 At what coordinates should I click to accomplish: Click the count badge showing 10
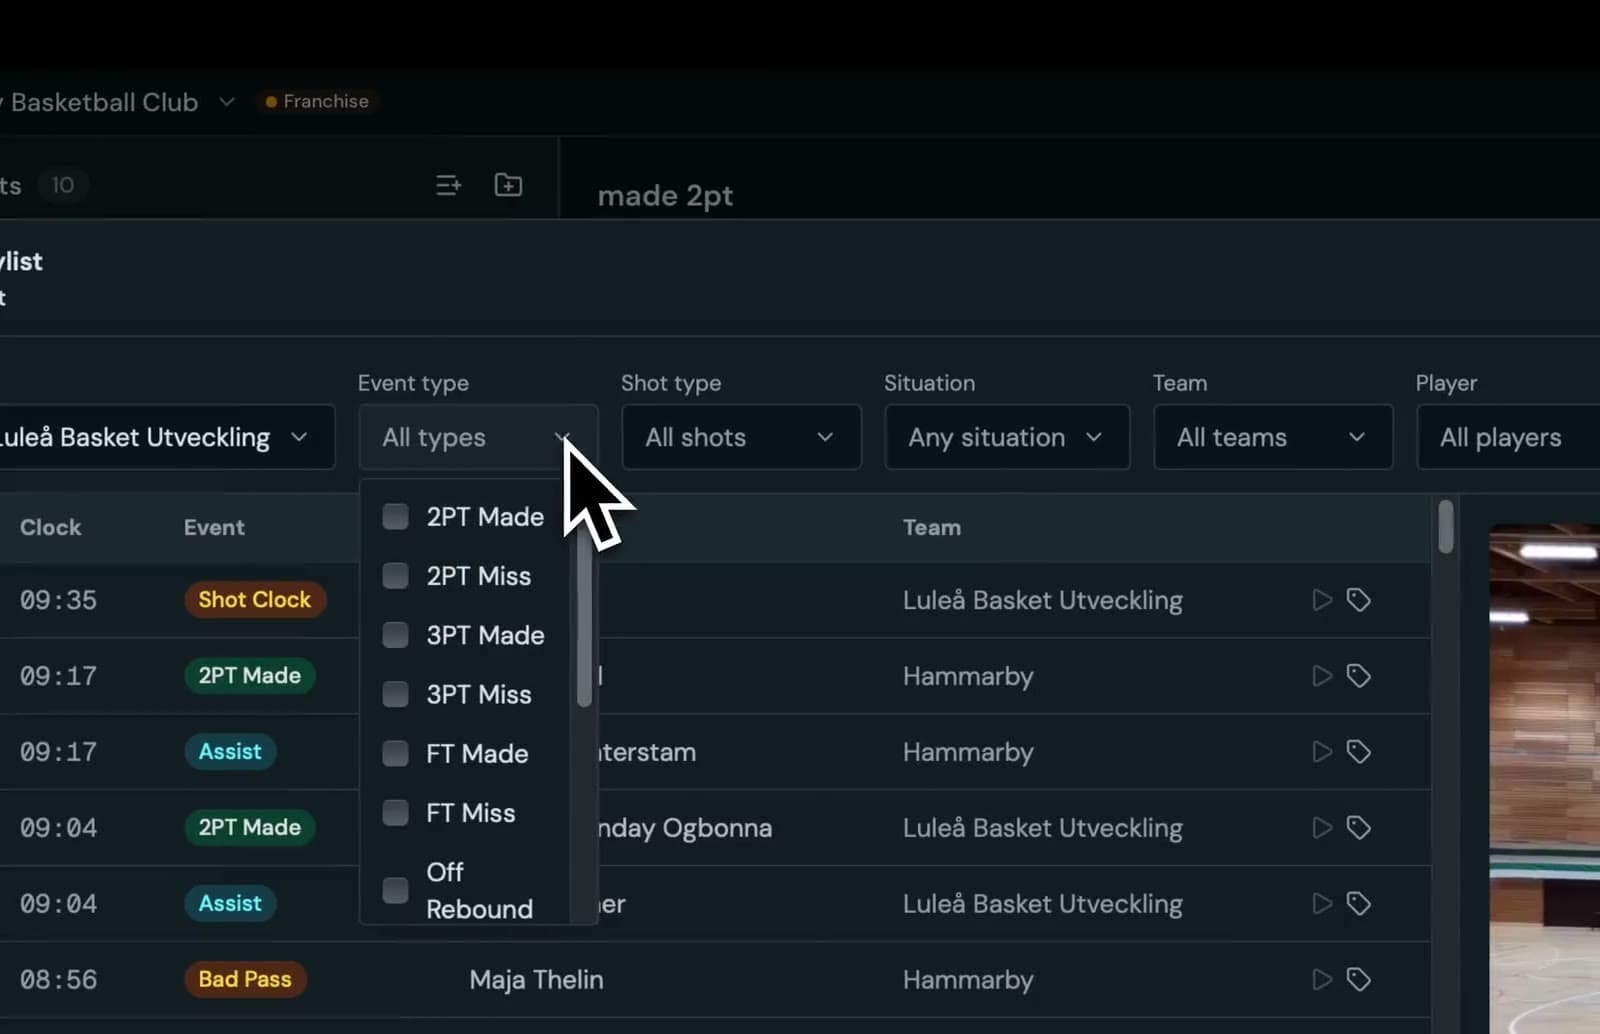62,185
